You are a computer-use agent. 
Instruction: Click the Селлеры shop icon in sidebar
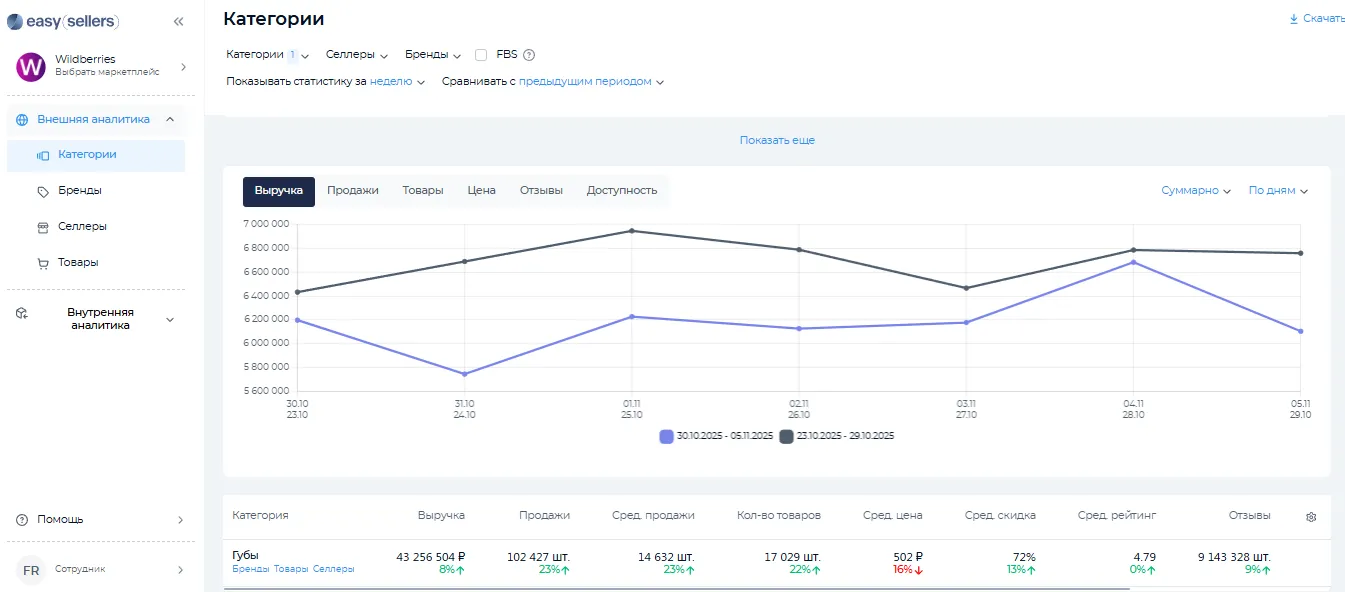[x=43, y=227]
